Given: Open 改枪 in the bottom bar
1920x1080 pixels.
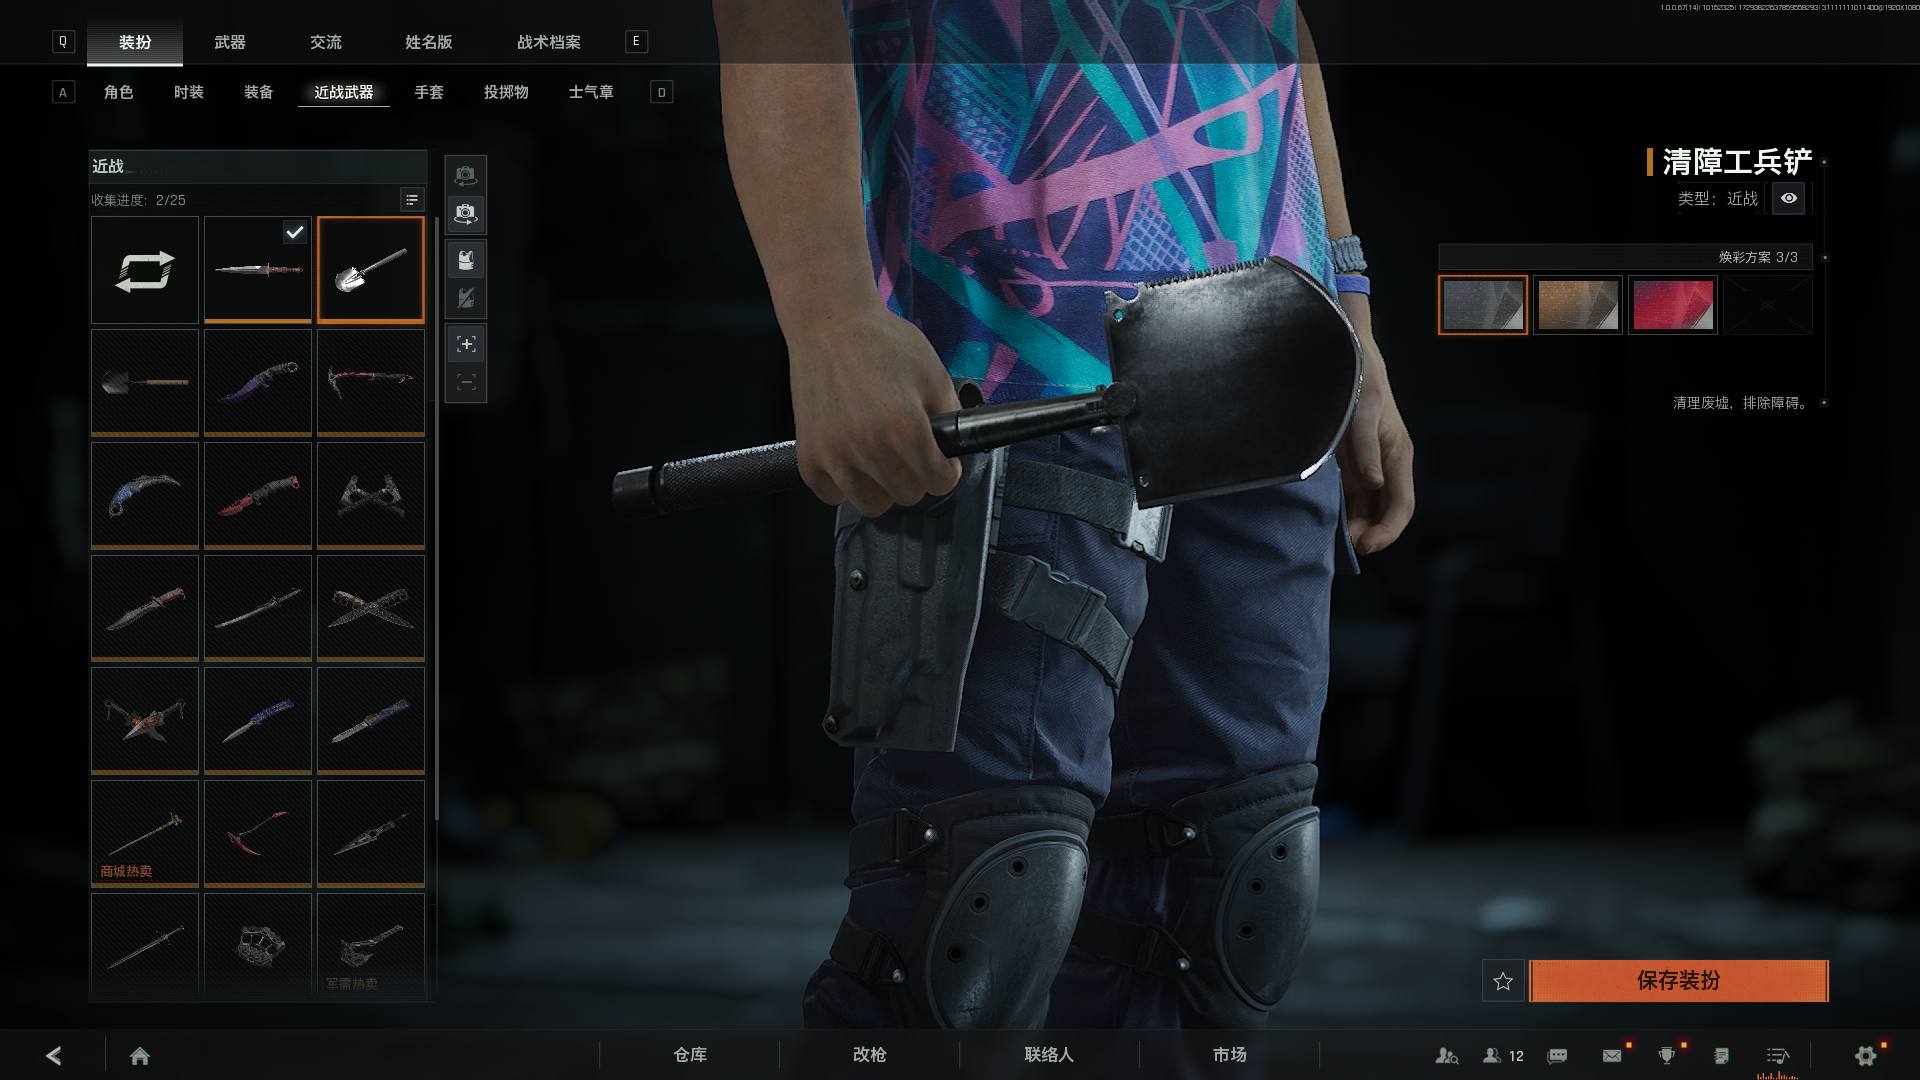Looking at the screenshot, I should coord(870,1055).
